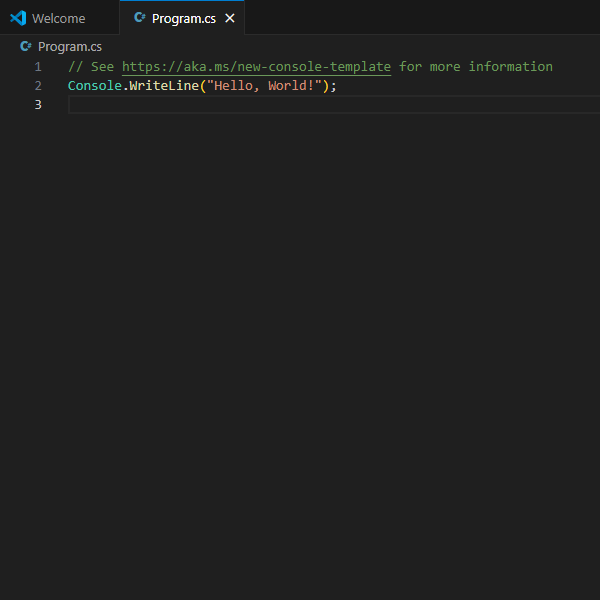Select the Program.cs tab title
Viewport: 600px width, 600px height.
[185, 18]
